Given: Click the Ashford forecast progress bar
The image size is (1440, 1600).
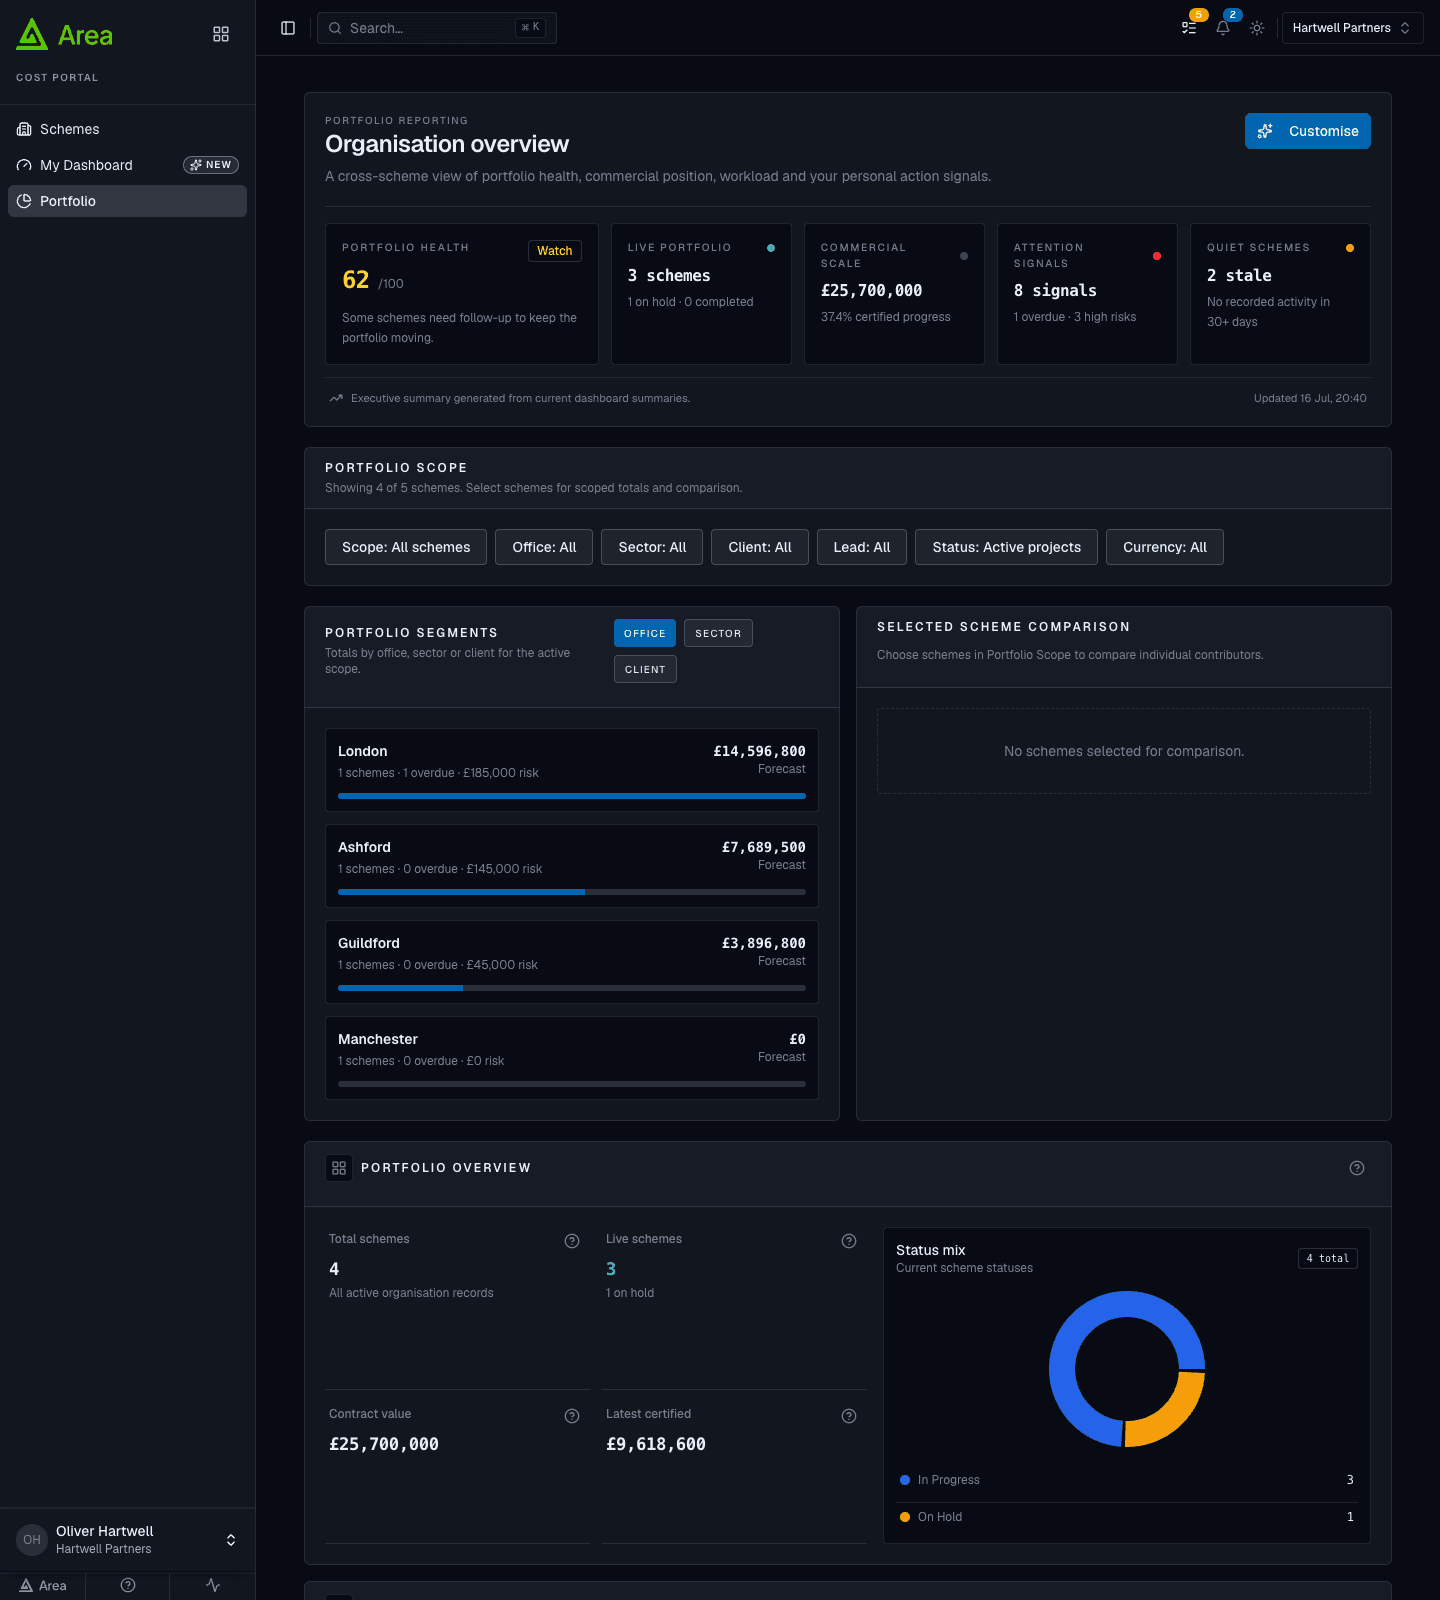Looking at the screenshot, I should click(x=572, y=892).
